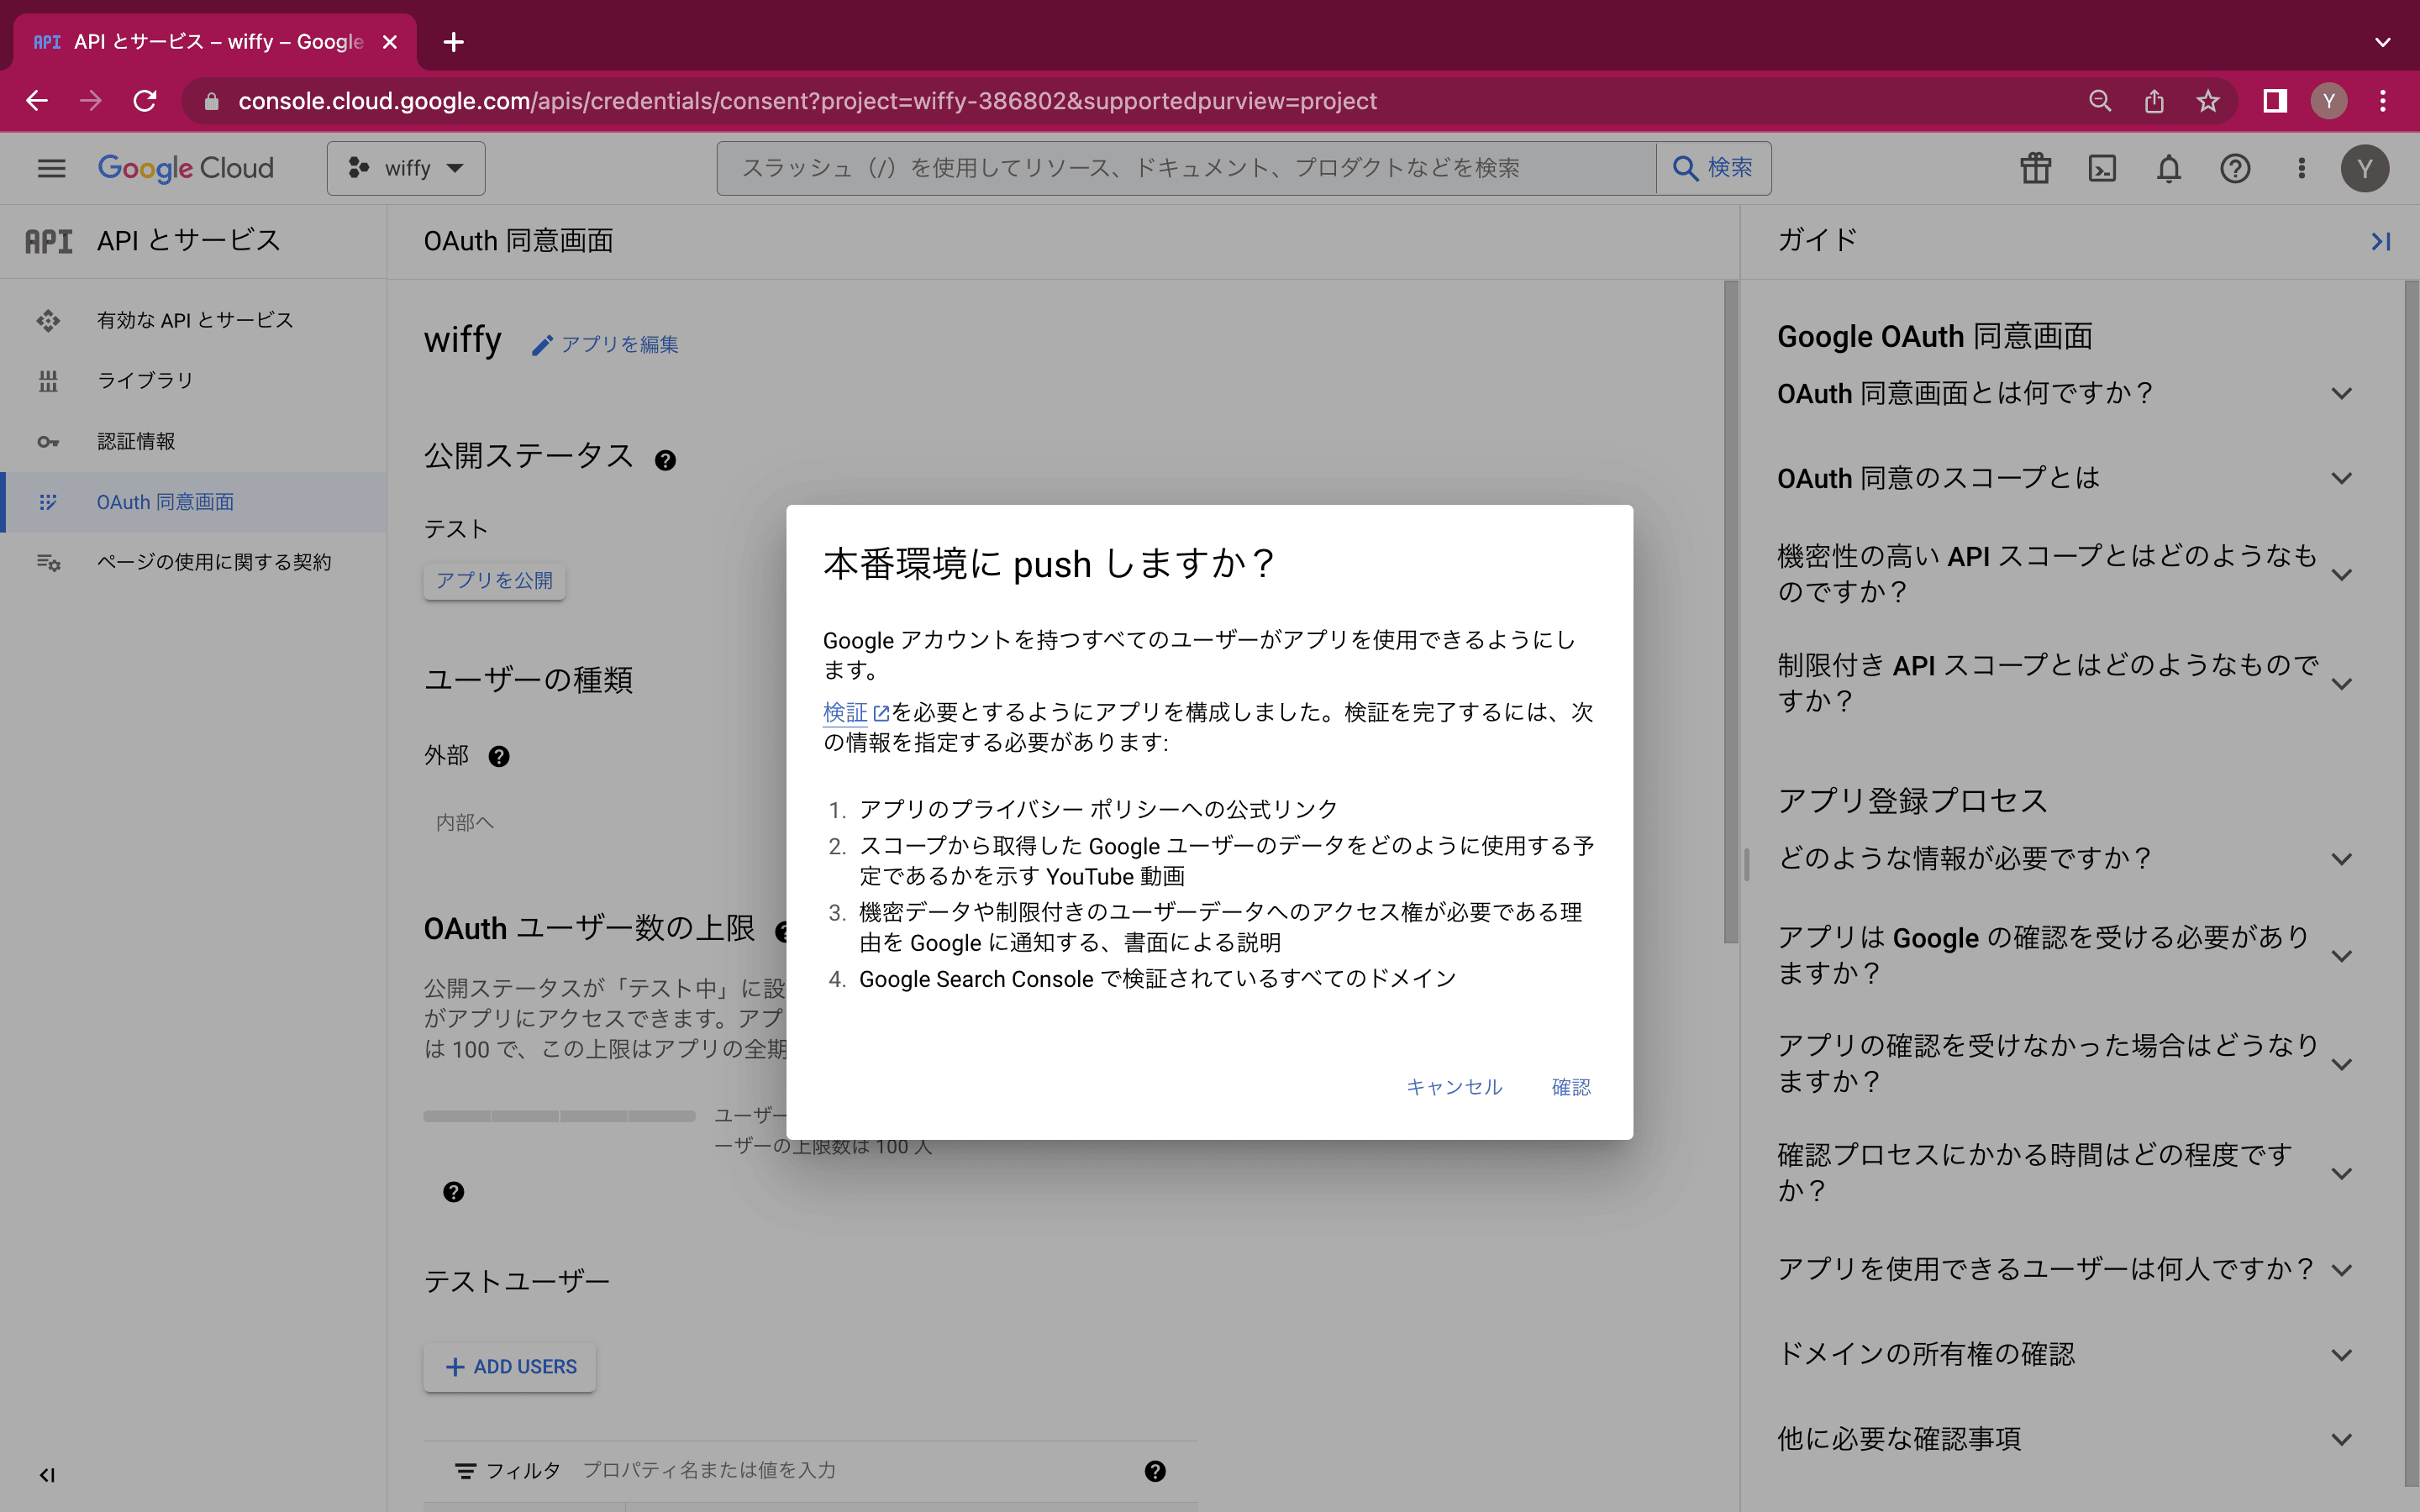Open 認証情報 in sidebar

[194, 441]
